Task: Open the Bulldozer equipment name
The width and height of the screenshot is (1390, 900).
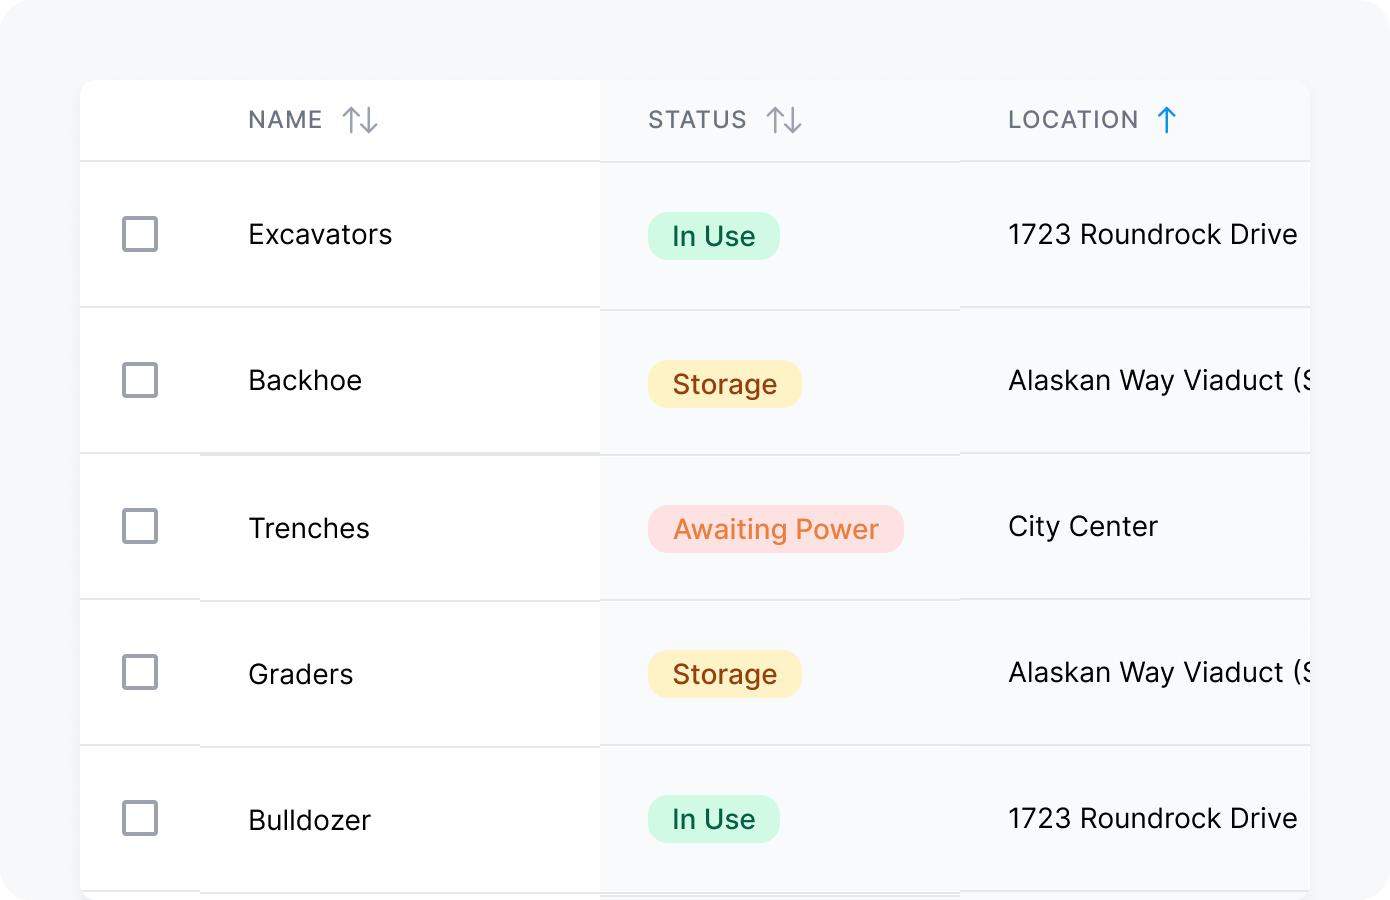Action: 309,820
